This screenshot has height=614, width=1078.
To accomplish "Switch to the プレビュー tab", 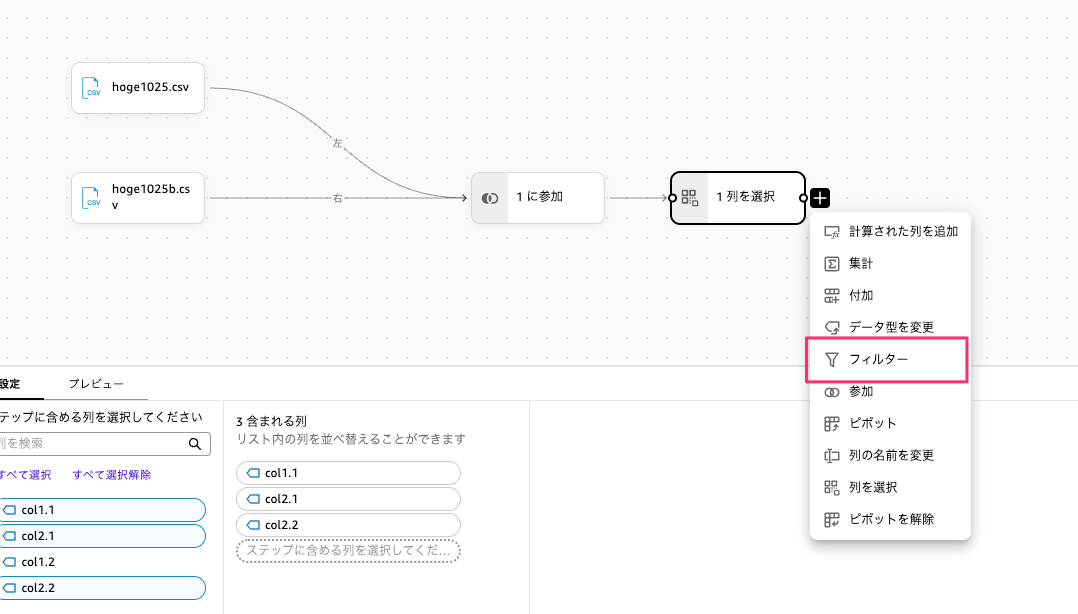I will coord(96,384).
